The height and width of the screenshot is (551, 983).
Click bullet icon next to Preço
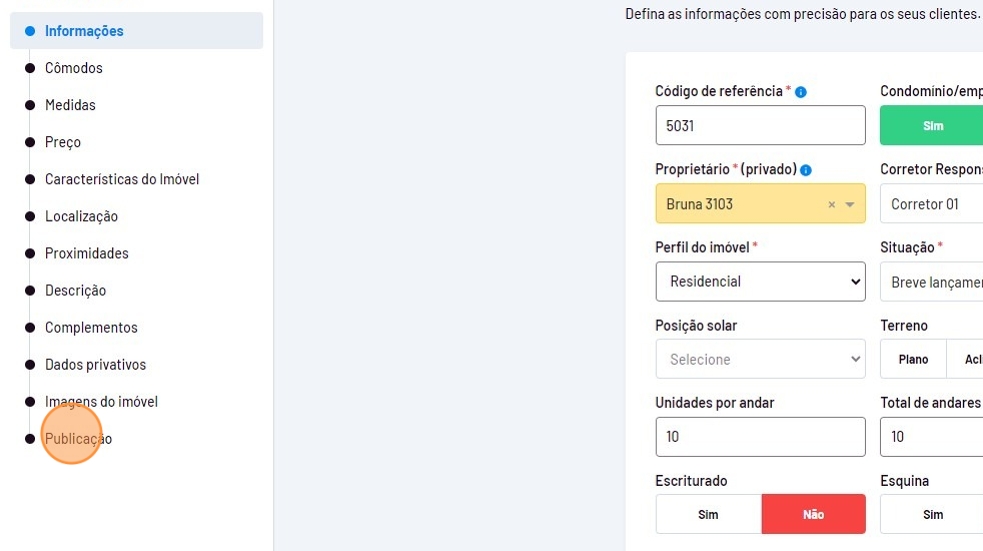click(30, 142)
